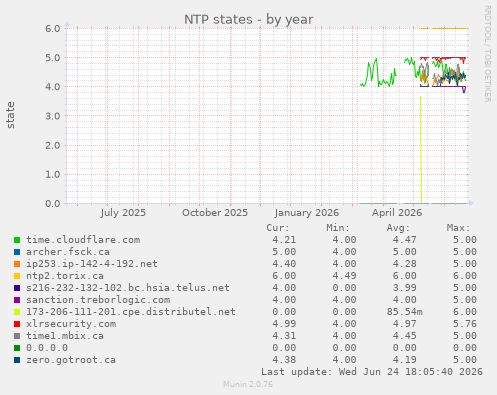Image resolution: width=497 pixels, height=395 pixels.
Task: Click the yellow ntp2.torix.ca legend swatch
Action: [x=17, y=276]
